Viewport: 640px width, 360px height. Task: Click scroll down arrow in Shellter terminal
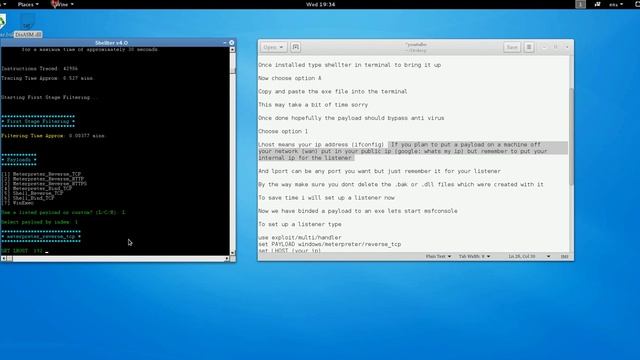[232, 253]
